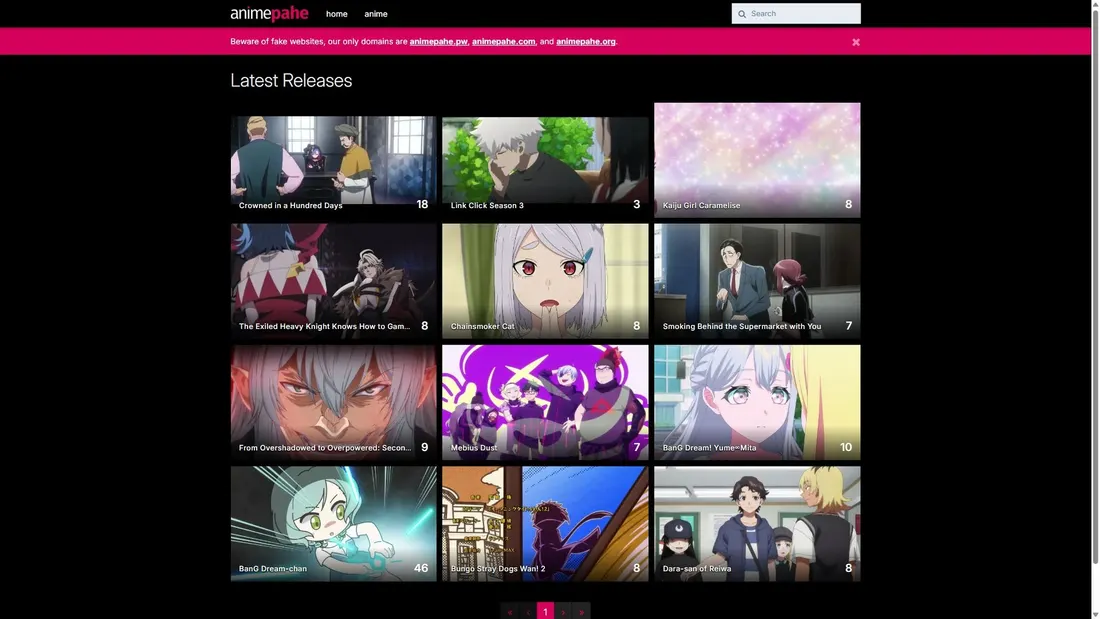
Task: Click the animepahe logo
Action: click(269, 13)
